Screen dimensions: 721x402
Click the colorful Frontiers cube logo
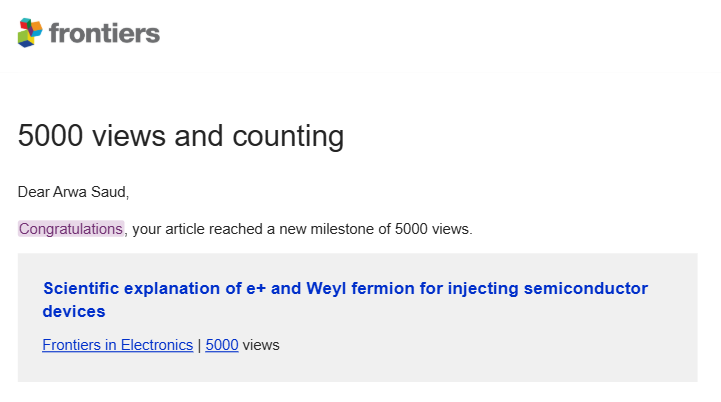(30, 33)
